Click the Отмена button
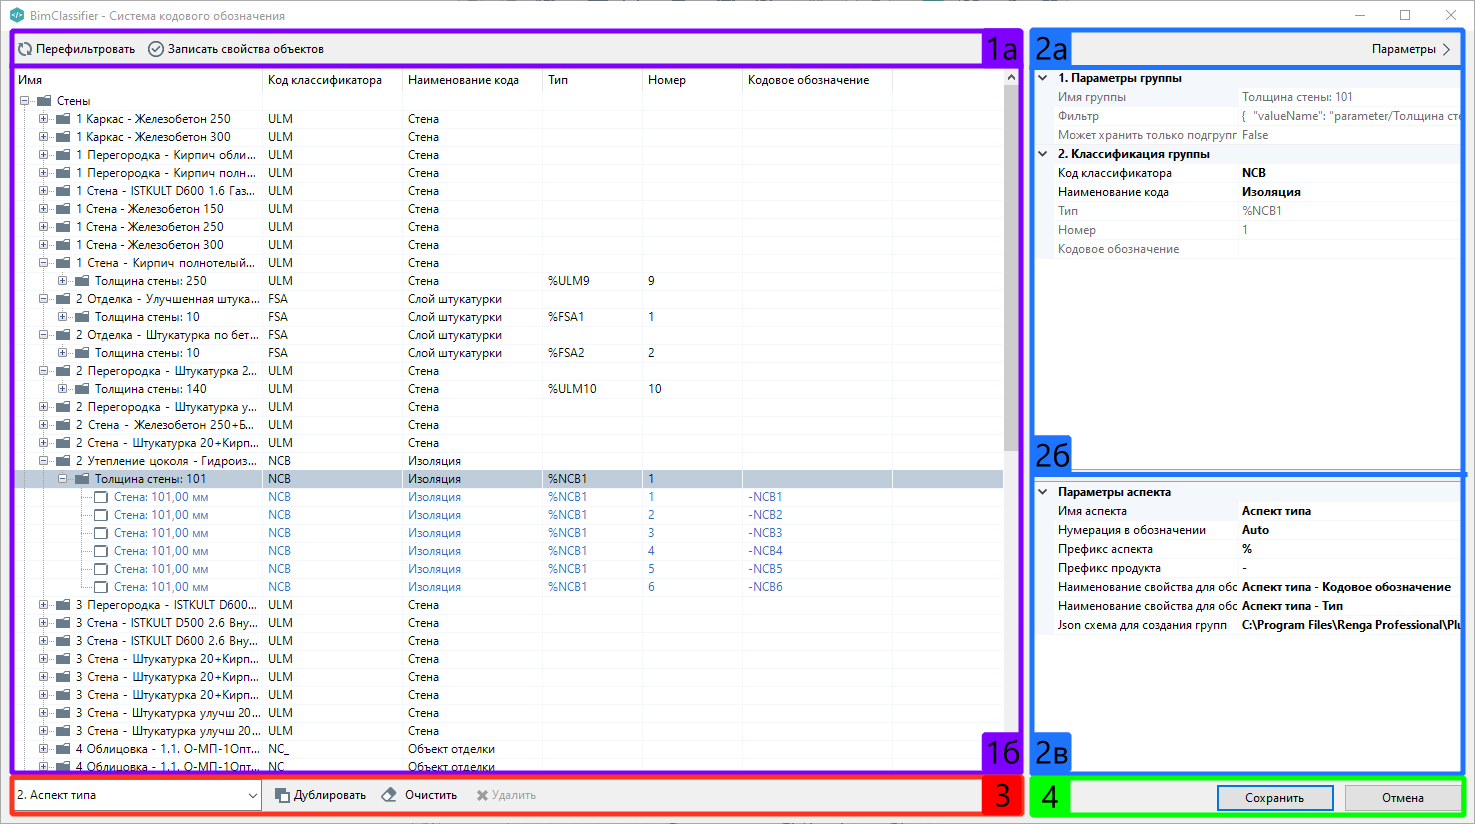 [1403, 798]
